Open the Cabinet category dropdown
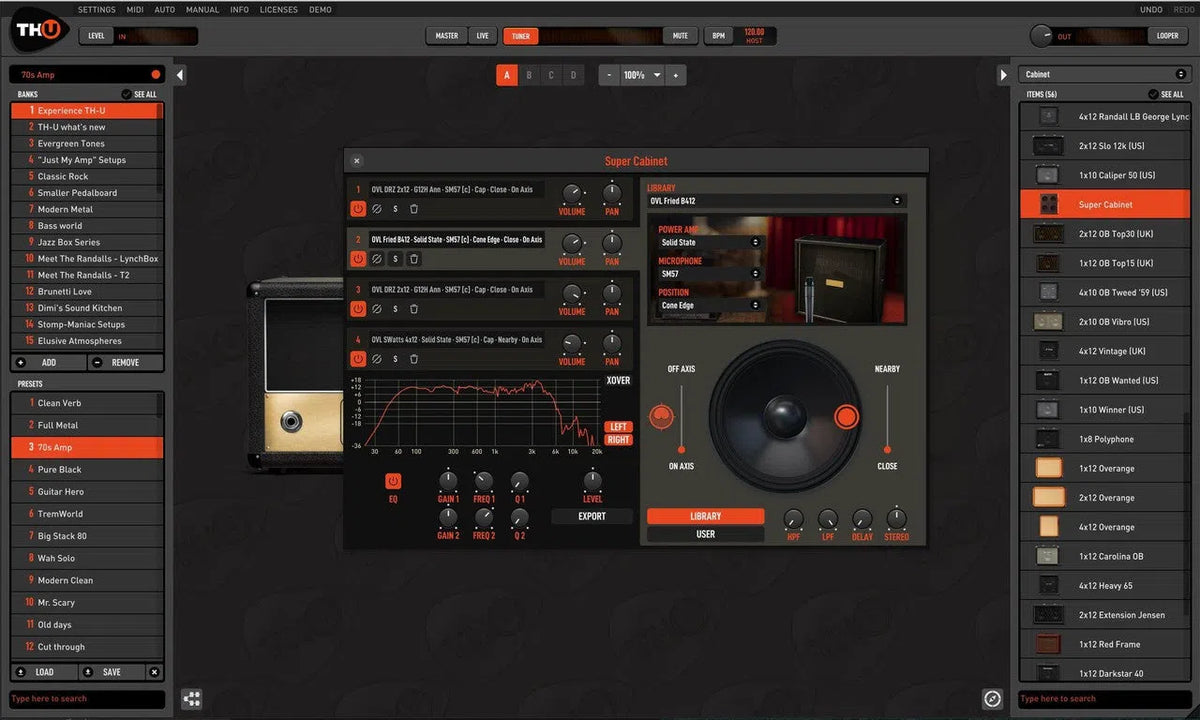1200x720 pixels. (x=1105, y=74)
